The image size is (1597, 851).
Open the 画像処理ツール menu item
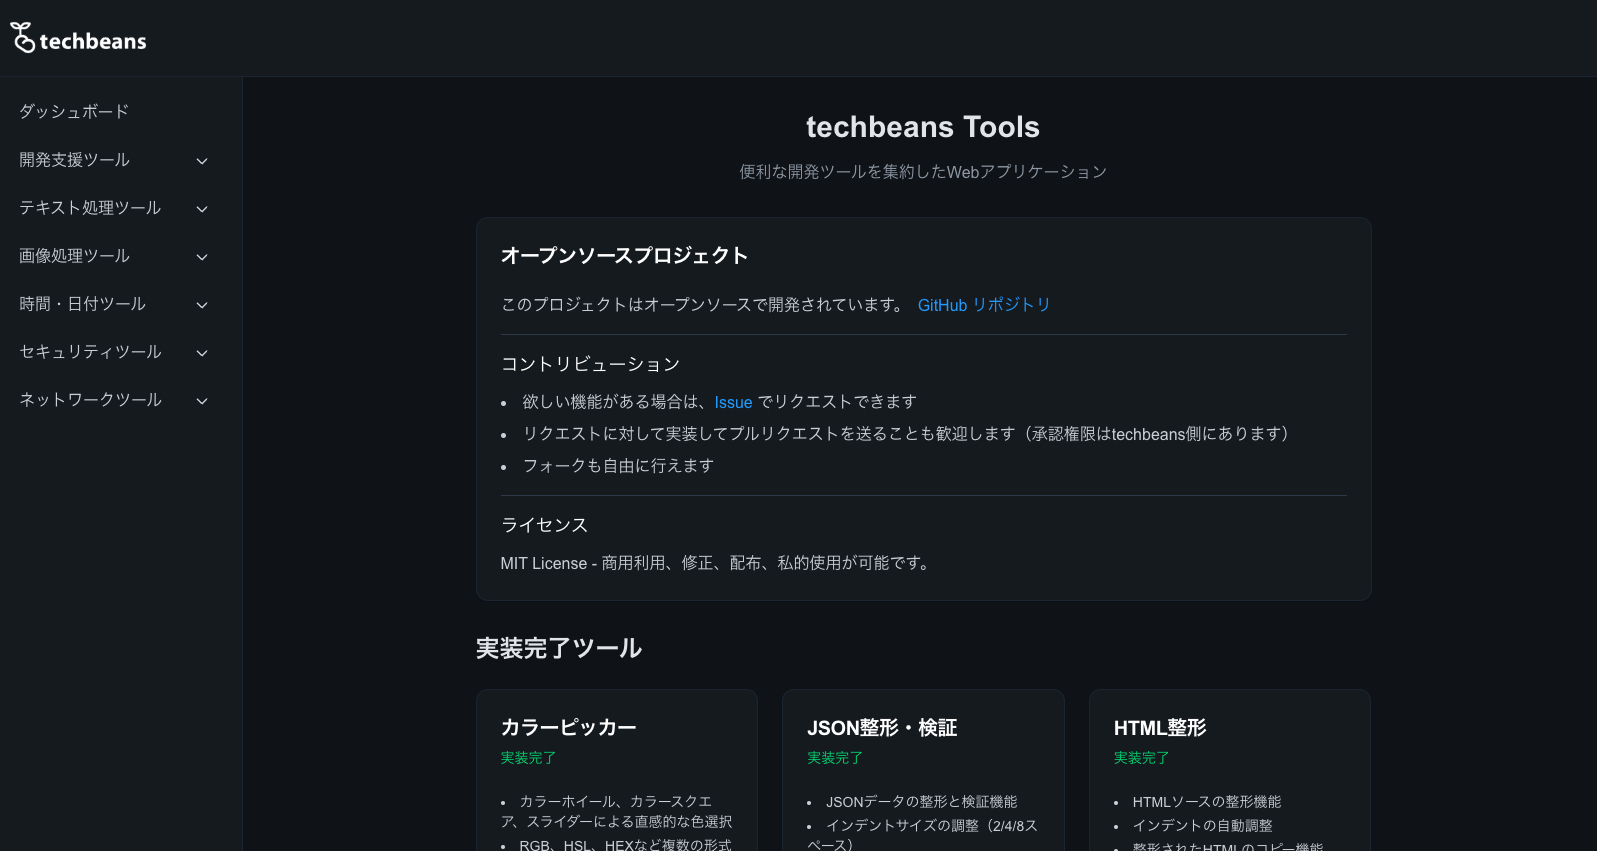coord(74,256)
